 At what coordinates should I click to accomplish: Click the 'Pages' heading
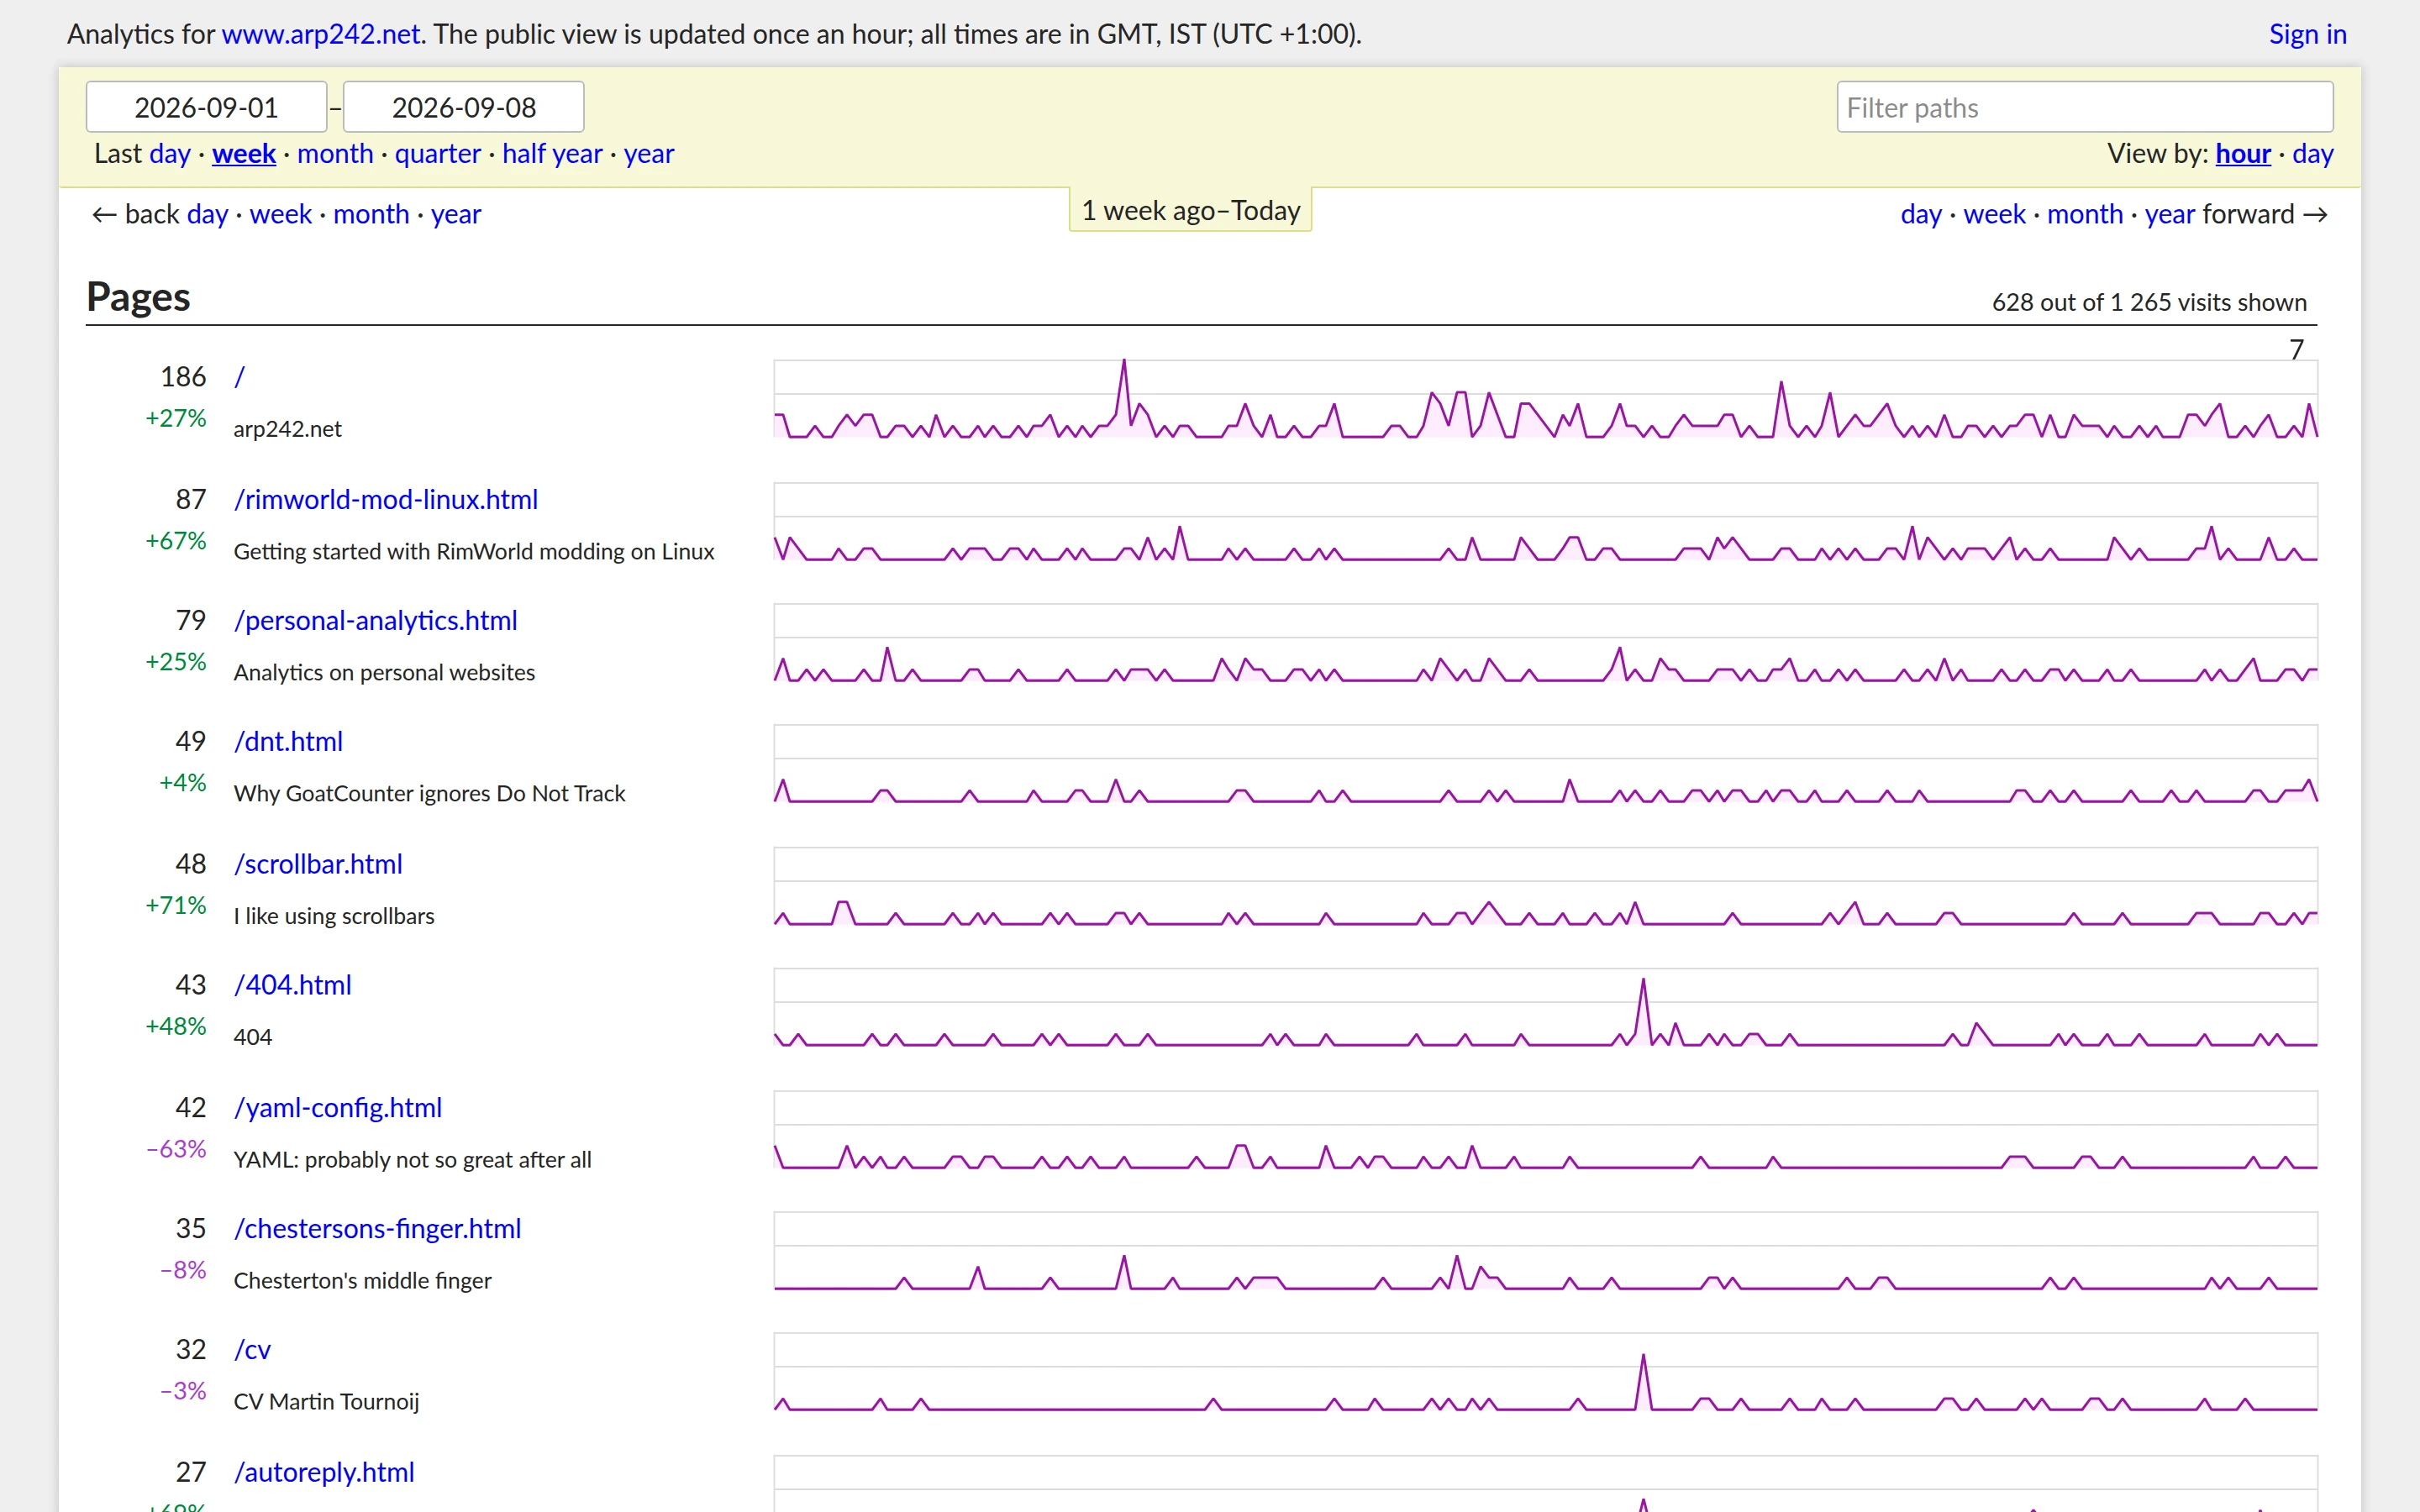point(138,297)
